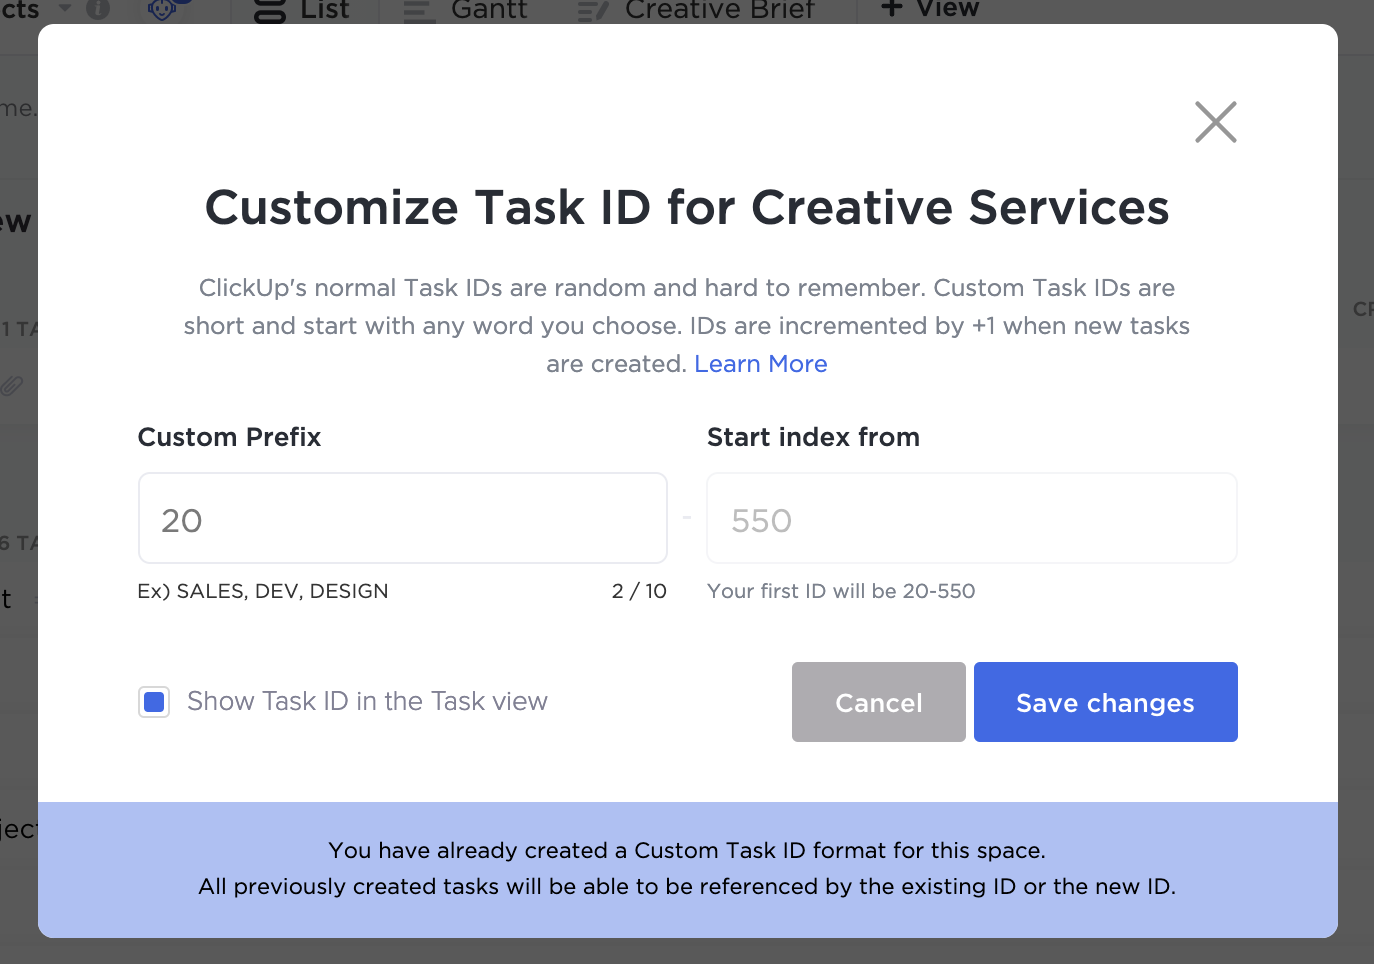1374x964 pixels.
Task: Open the Learn More link
Action: (x=760, y=364)
